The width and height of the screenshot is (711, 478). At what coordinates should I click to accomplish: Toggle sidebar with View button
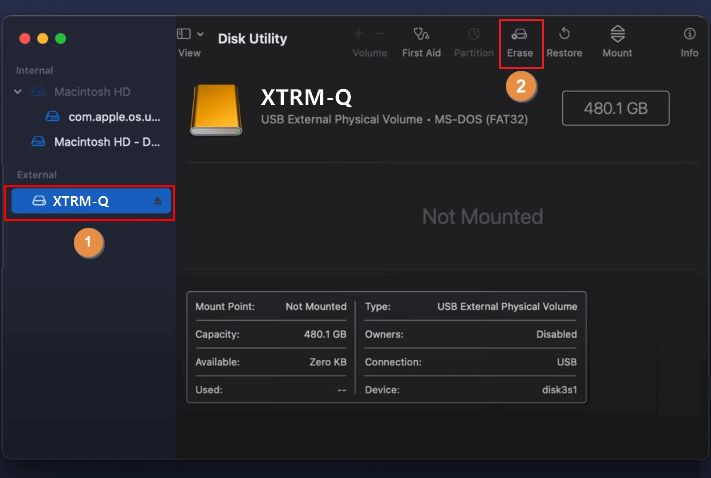pyautogui.click(x=184, y=34)
